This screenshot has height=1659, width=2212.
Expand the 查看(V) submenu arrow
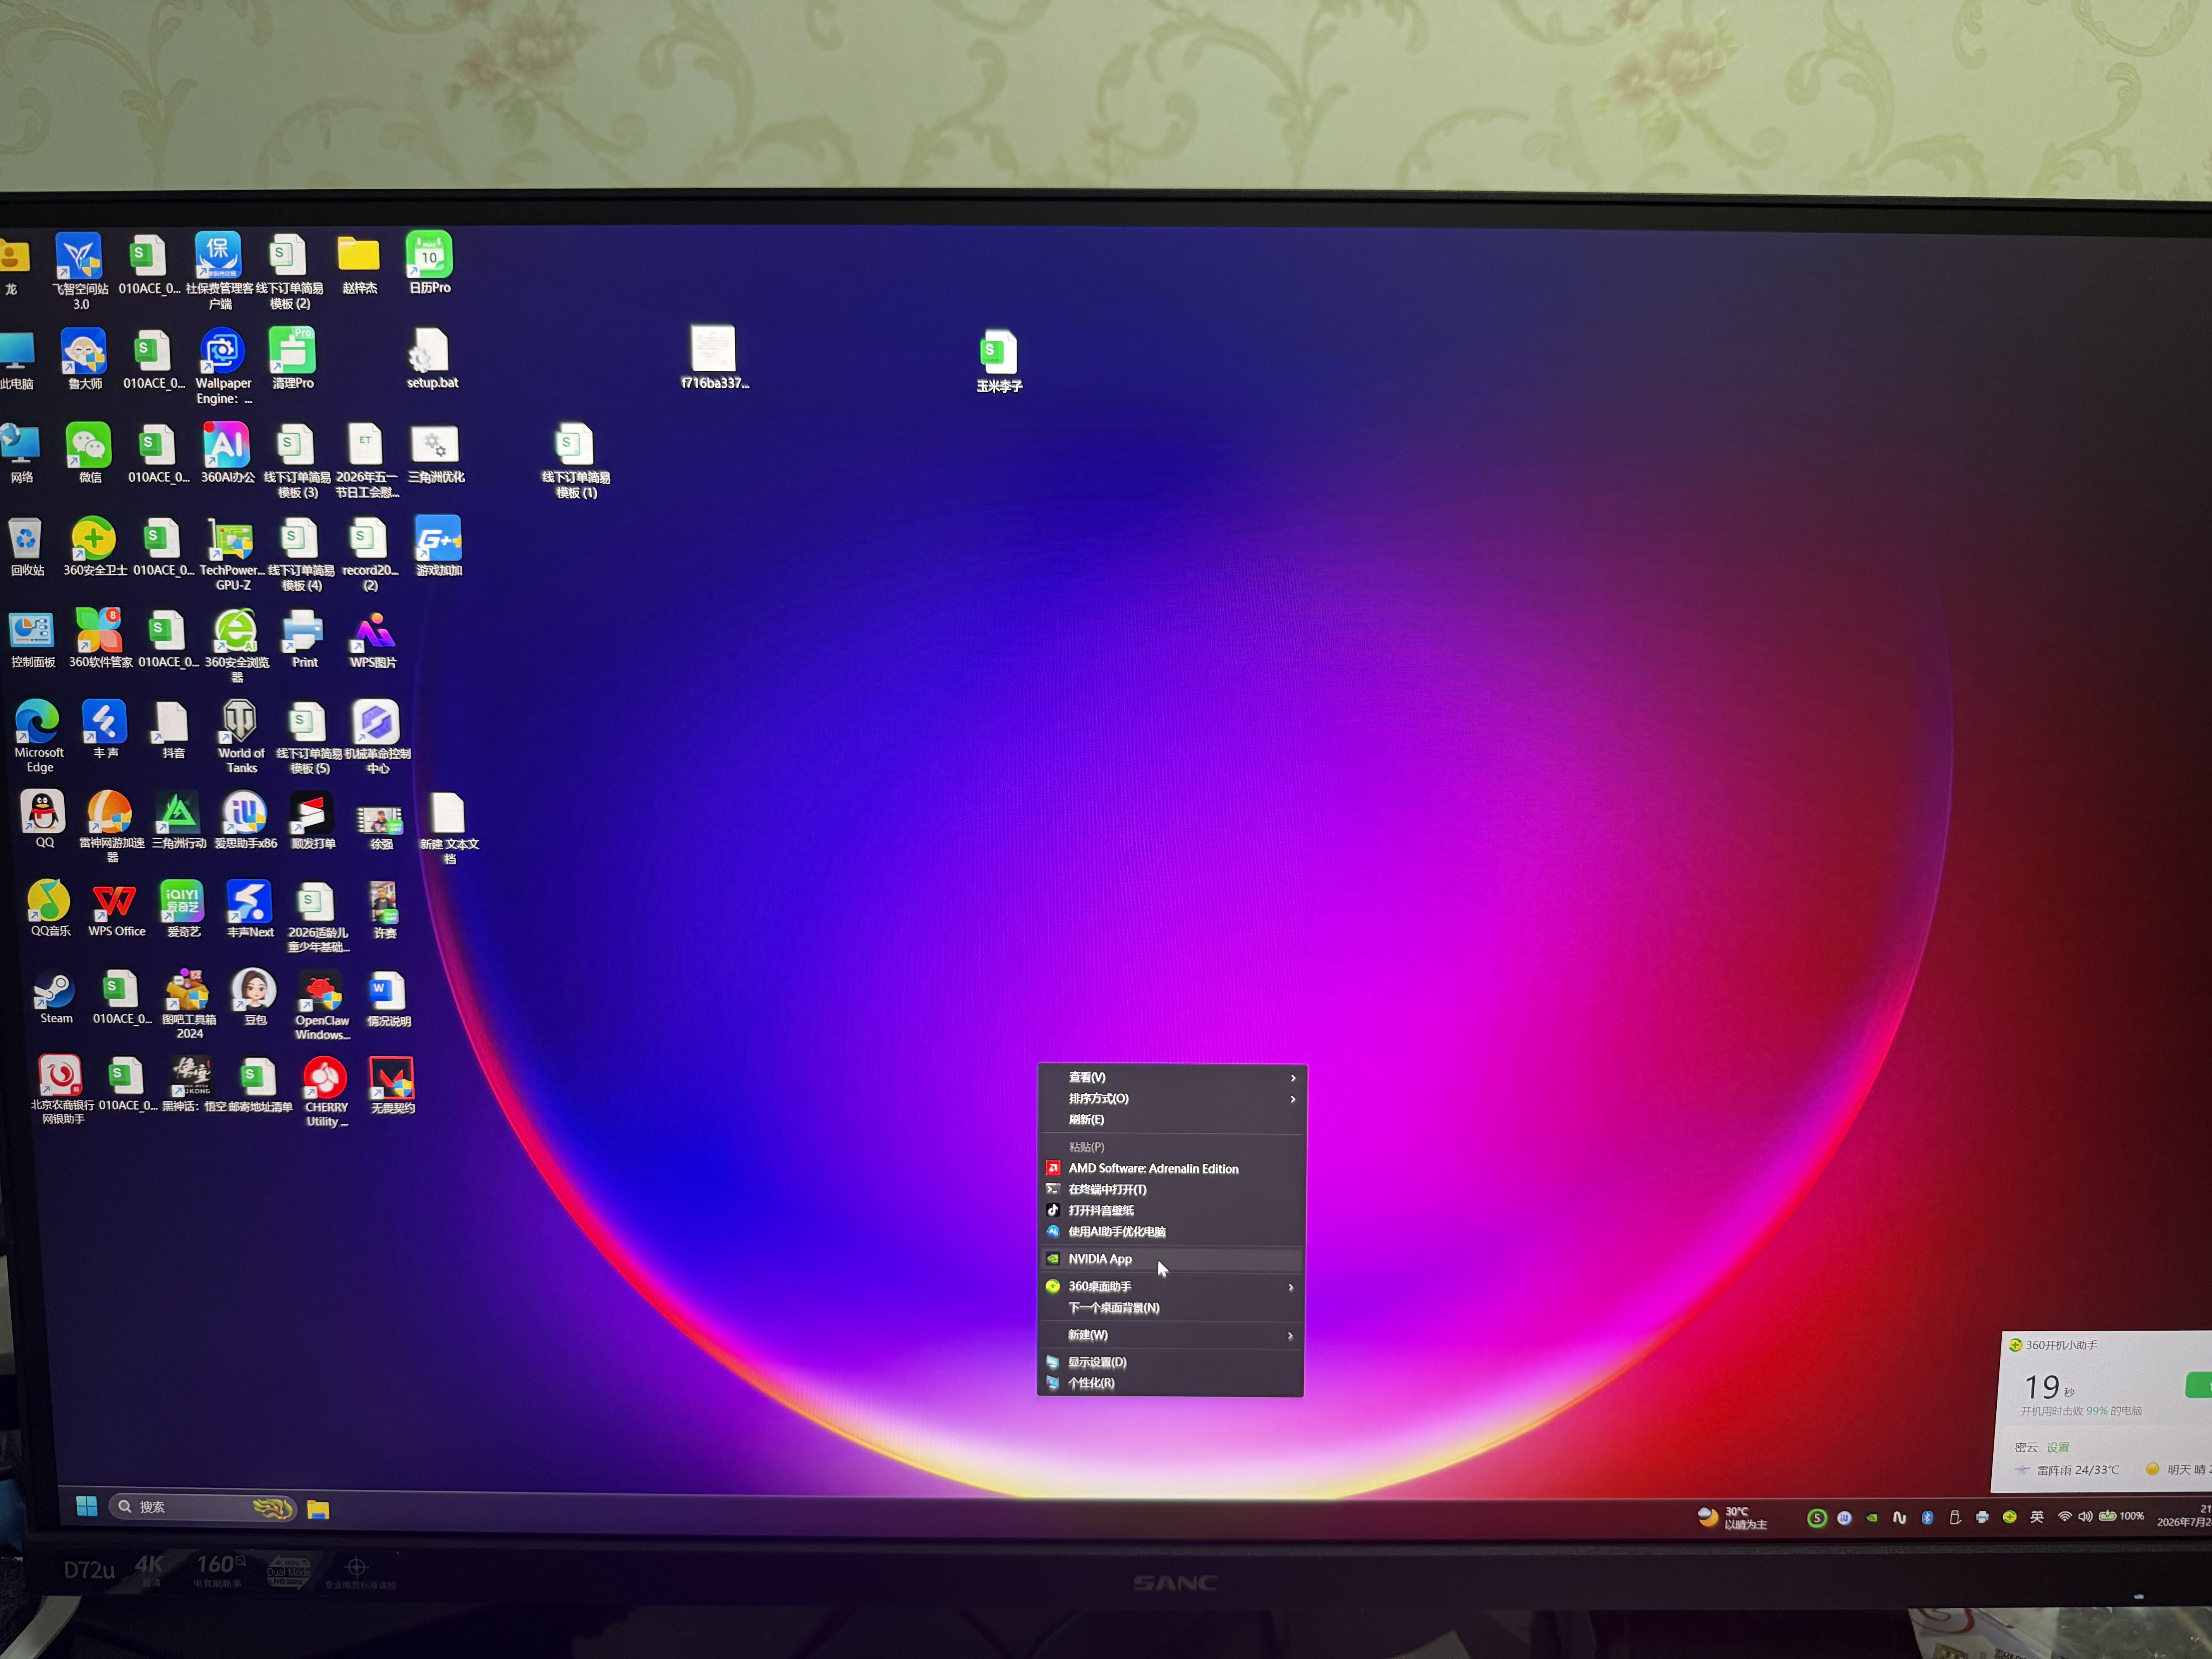point(1293,1078)
